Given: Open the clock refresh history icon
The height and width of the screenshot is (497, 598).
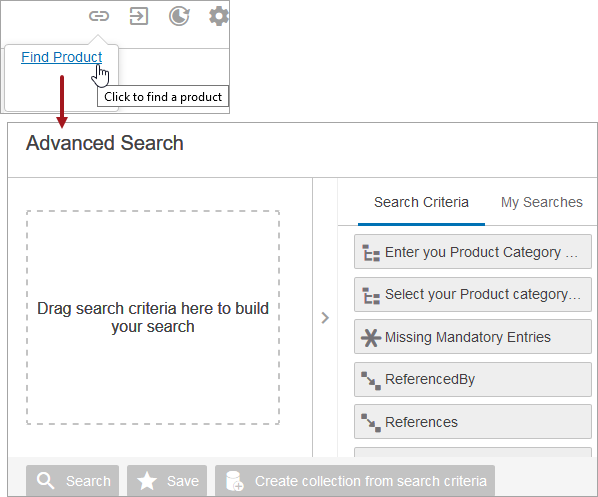Looking at the screenshot, I should [x=179, y=16].
